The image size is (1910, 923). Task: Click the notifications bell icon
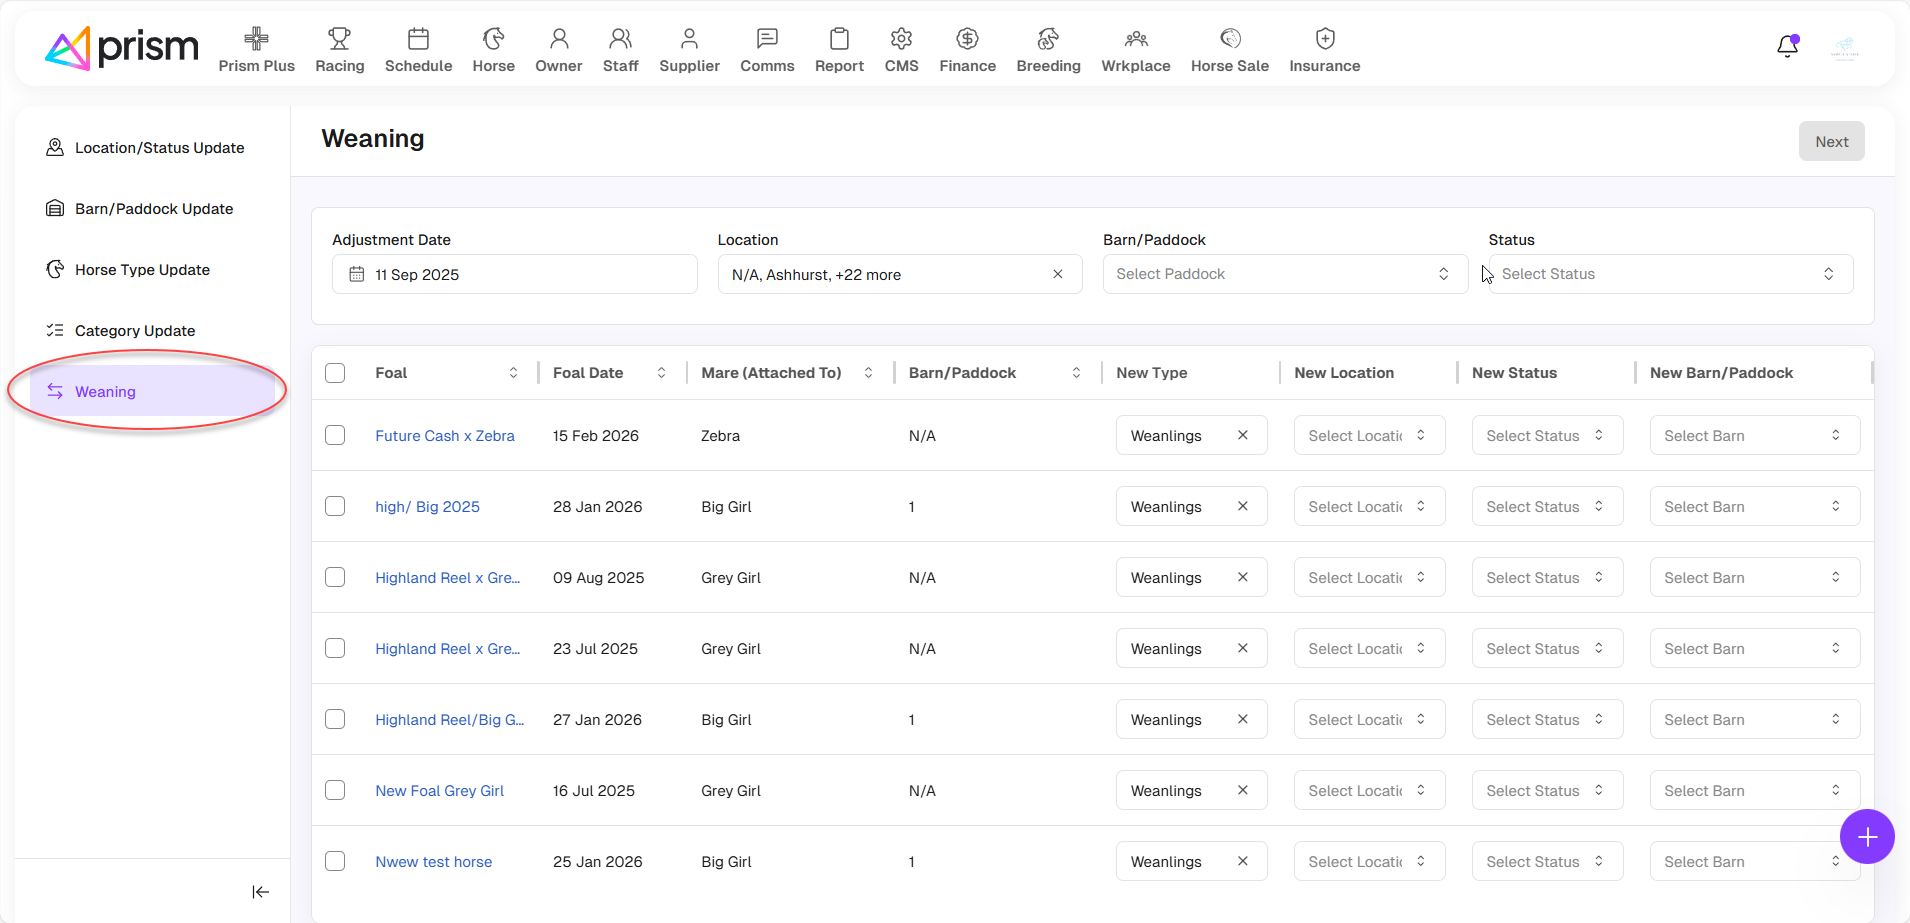click(x=1787, y=47)
